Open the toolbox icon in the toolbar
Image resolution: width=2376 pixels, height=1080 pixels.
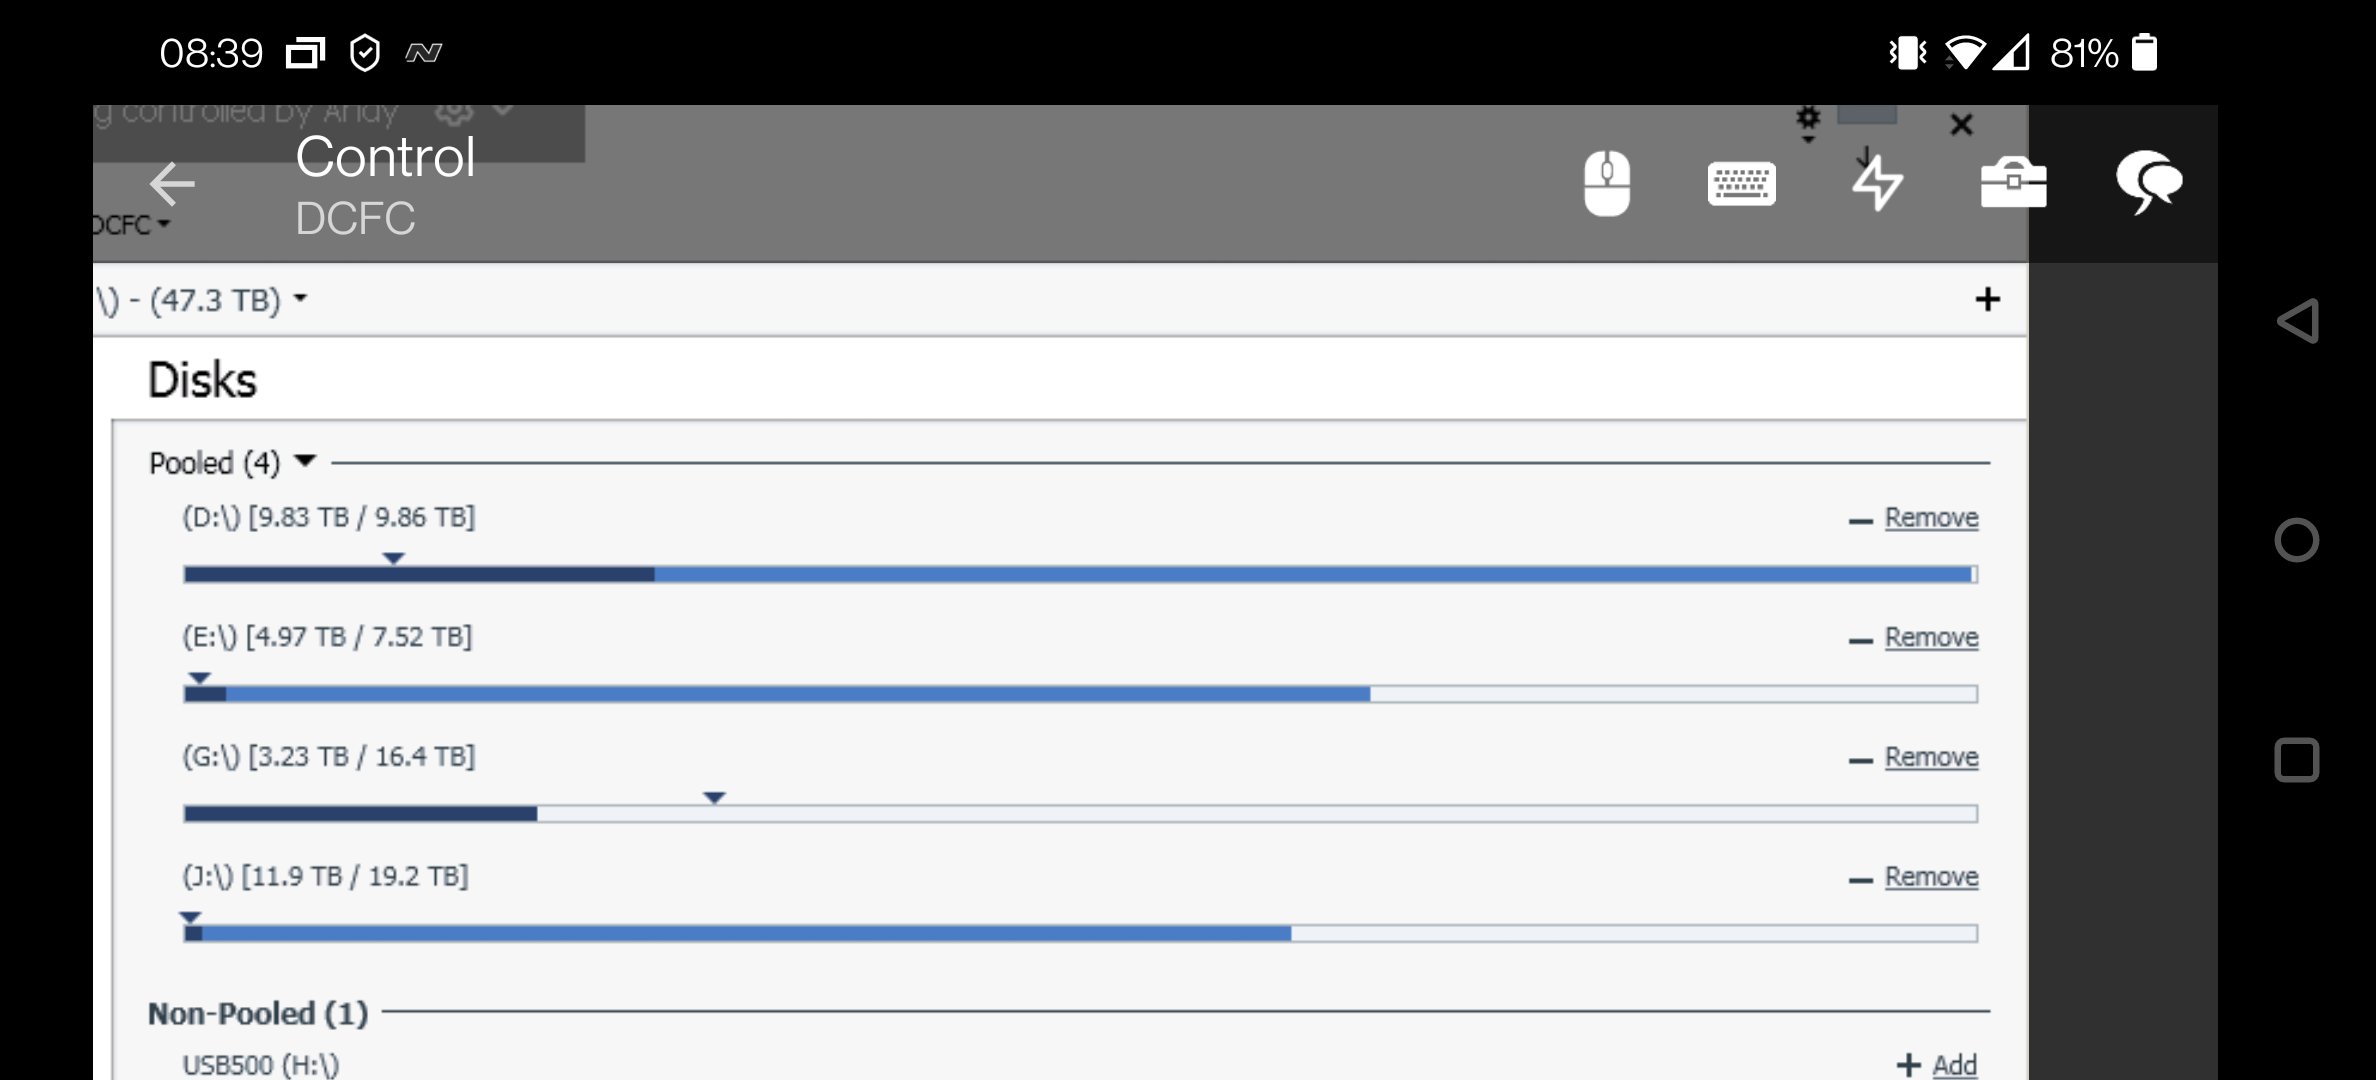pos(2011,184)
